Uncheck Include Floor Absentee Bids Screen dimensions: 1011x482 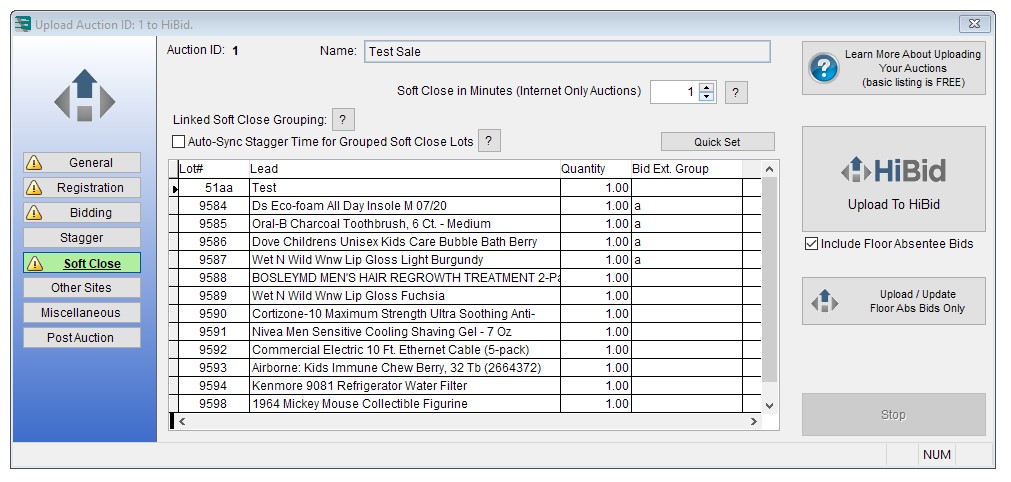812,244
